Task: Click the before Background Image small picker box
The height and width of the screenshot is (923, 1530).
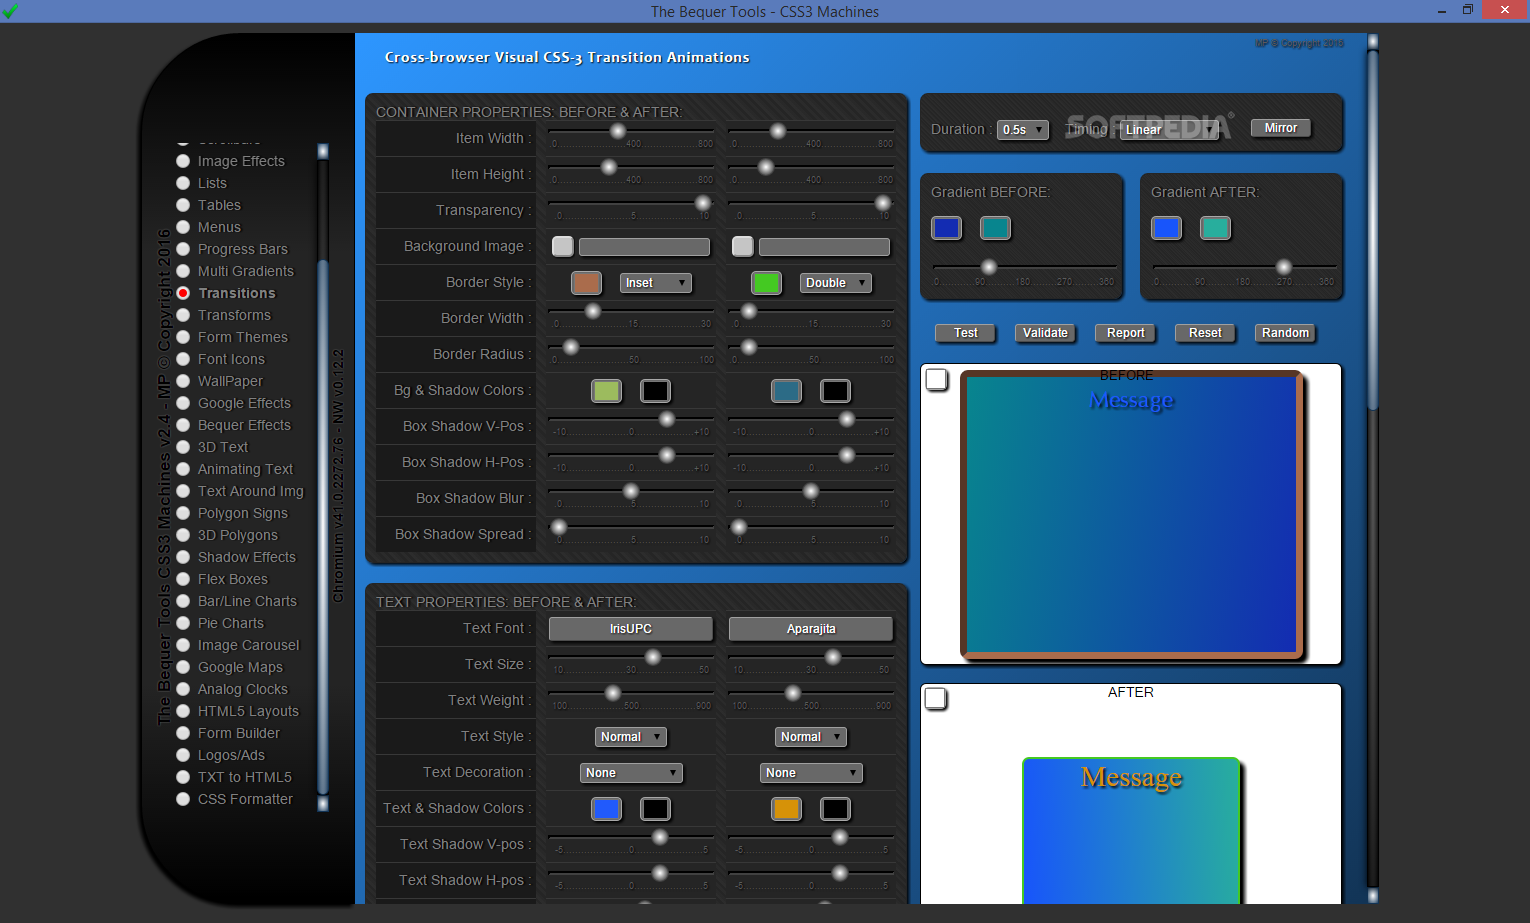Action: point(563,246)
